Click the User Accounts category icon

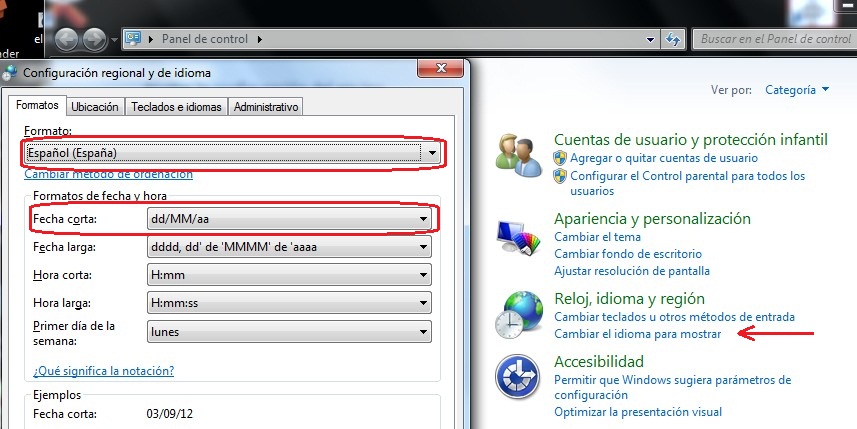[x=519, y=153]
